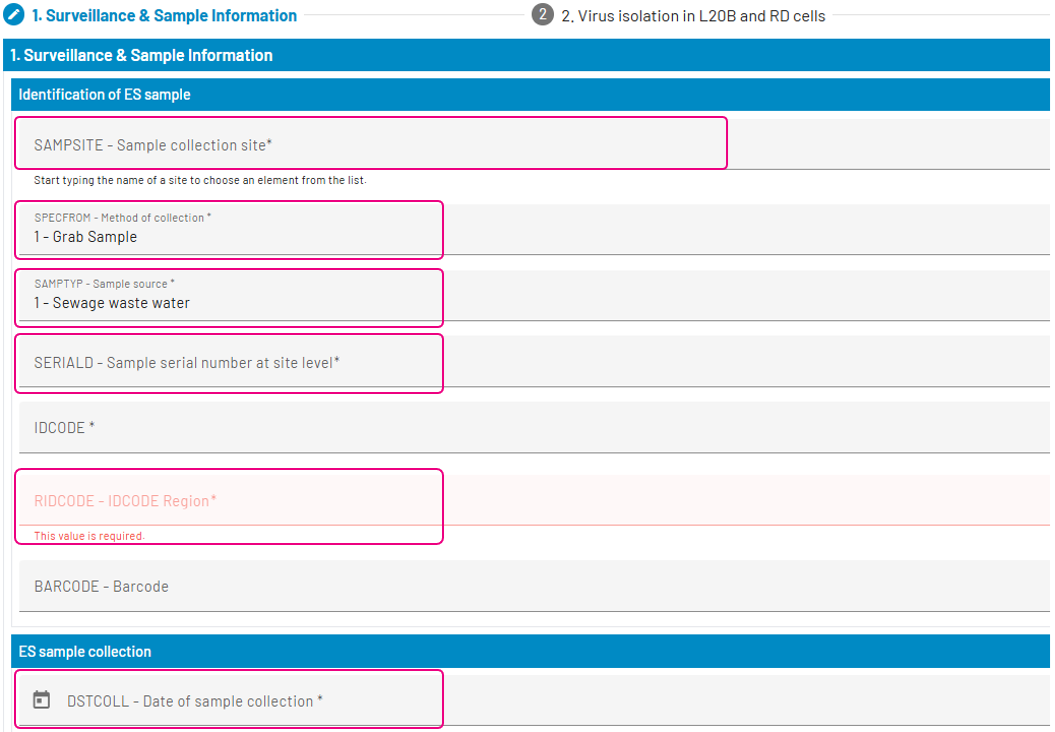This screenshot has height=732, width=1055.
Task: Collapse the blue '1. Surveillance & Sample Information' section bar
Action: pyautogui.click(x=528, y=56)
